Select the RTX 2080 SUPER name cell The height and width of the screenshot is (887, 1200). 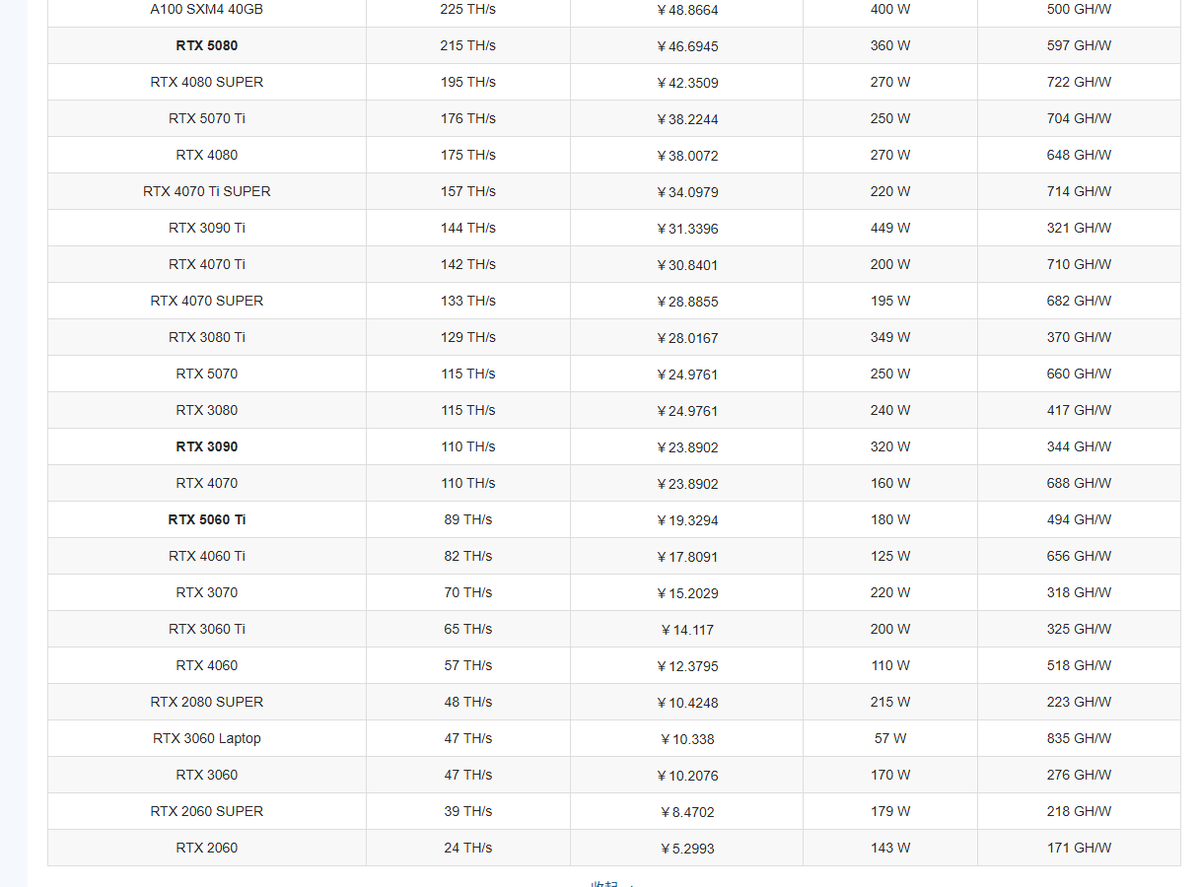207,702
